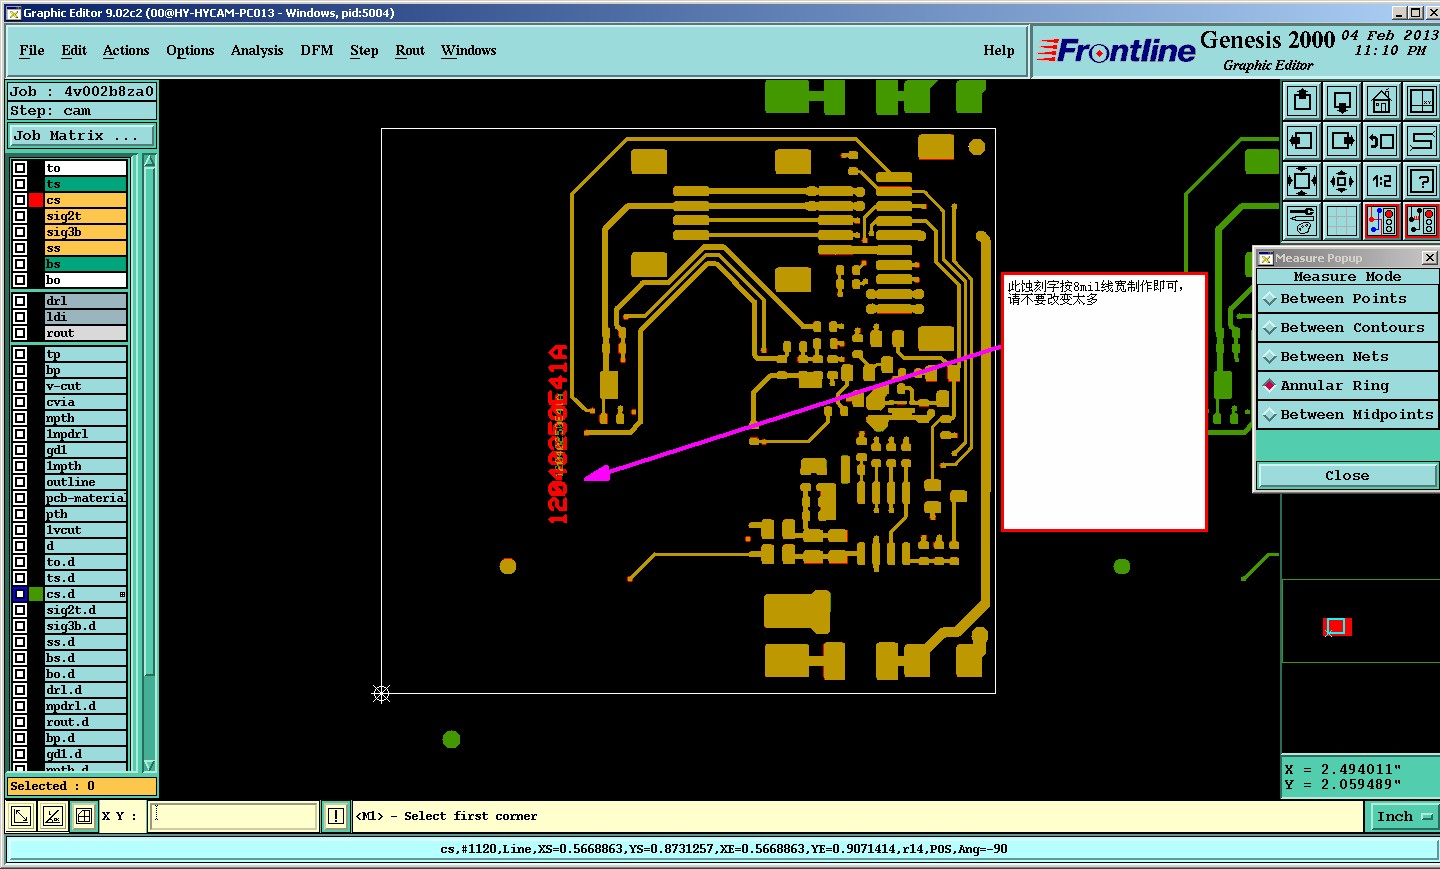Click the zoom-in arrows icon
Image resolution: width=1440 pixels, height=869 pixels.
point(1302,181)
